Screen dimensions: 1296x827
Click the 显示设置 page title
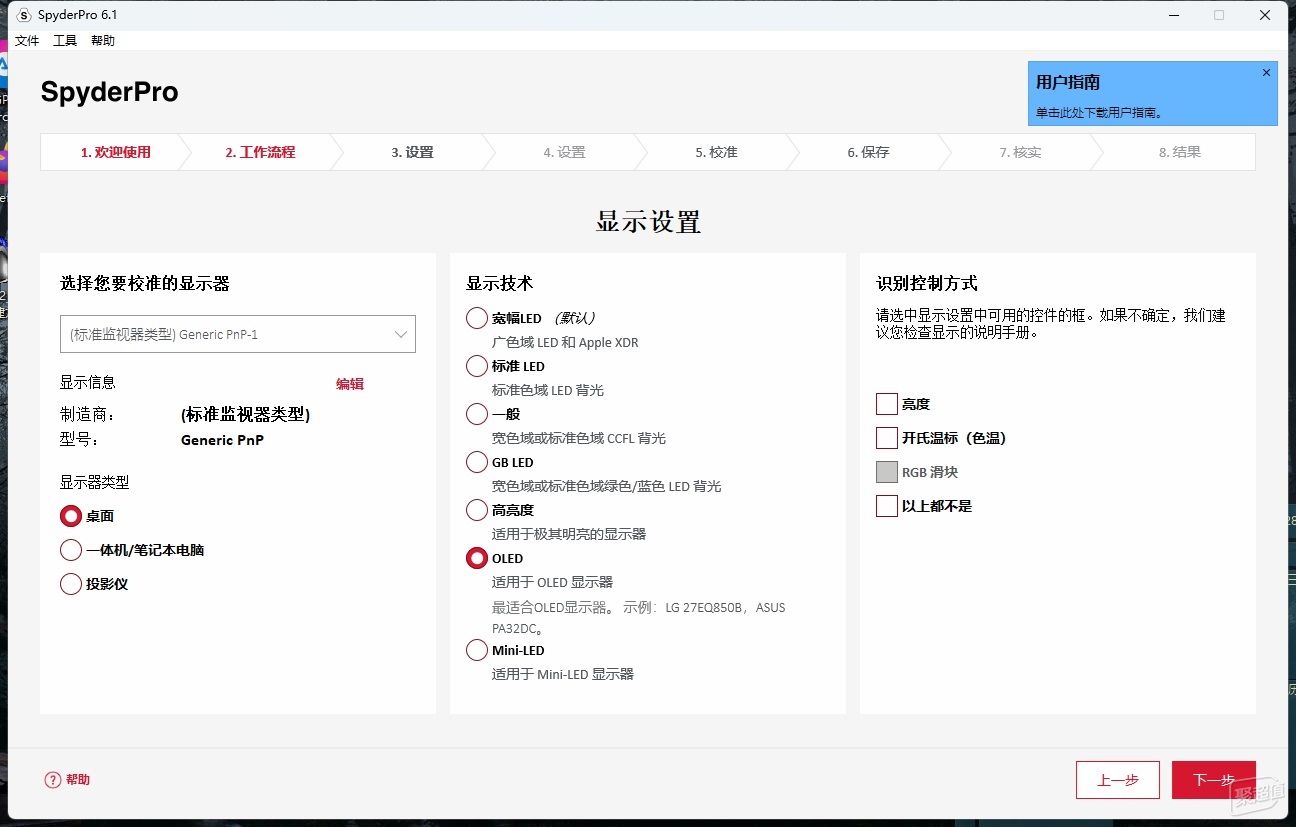648,221
